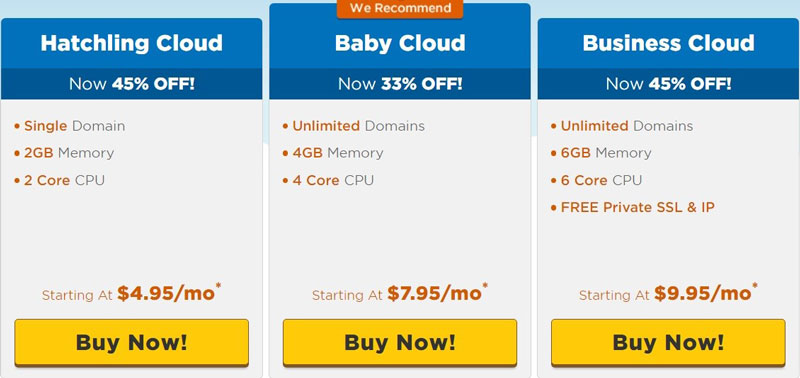Buy the Business Cloud plan
The width and height of the screenshot is (800, 378).
(668, 342)
